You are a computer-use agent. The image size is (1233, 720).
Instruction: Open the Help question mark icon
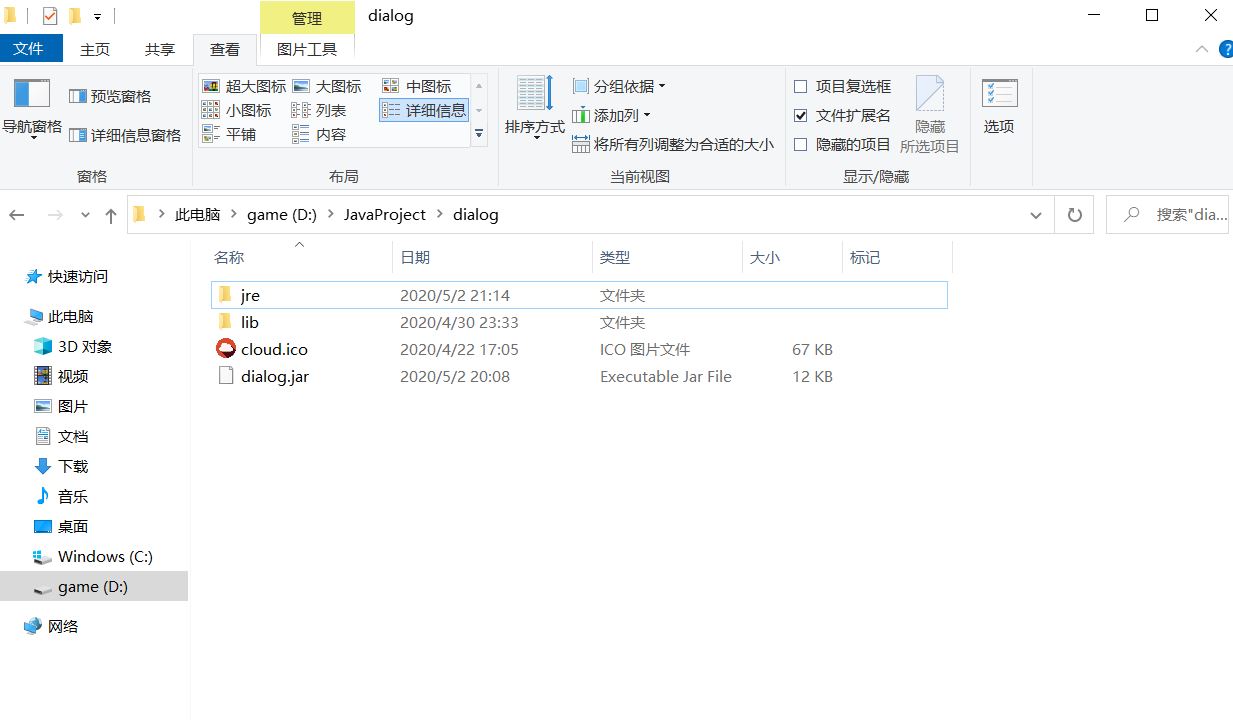coord(1226,48)
